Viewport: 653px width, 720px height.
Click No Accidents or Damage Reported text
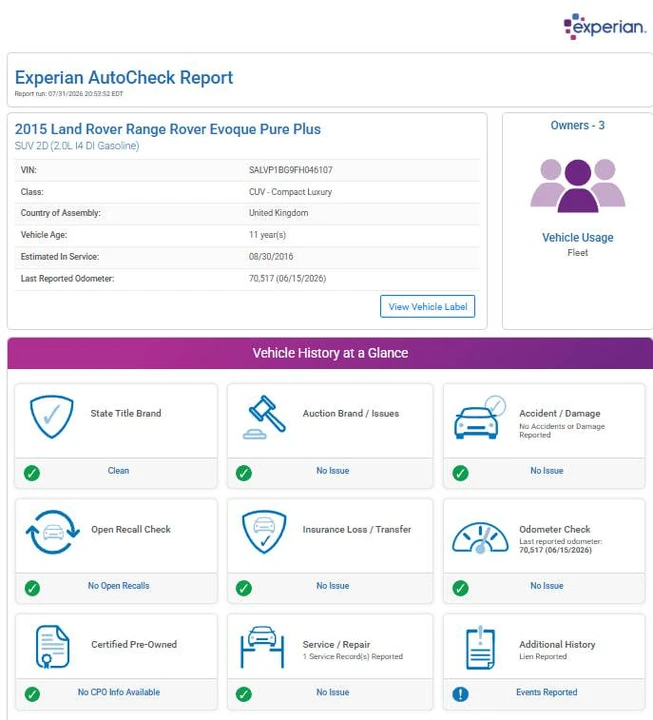coord(562,430)
